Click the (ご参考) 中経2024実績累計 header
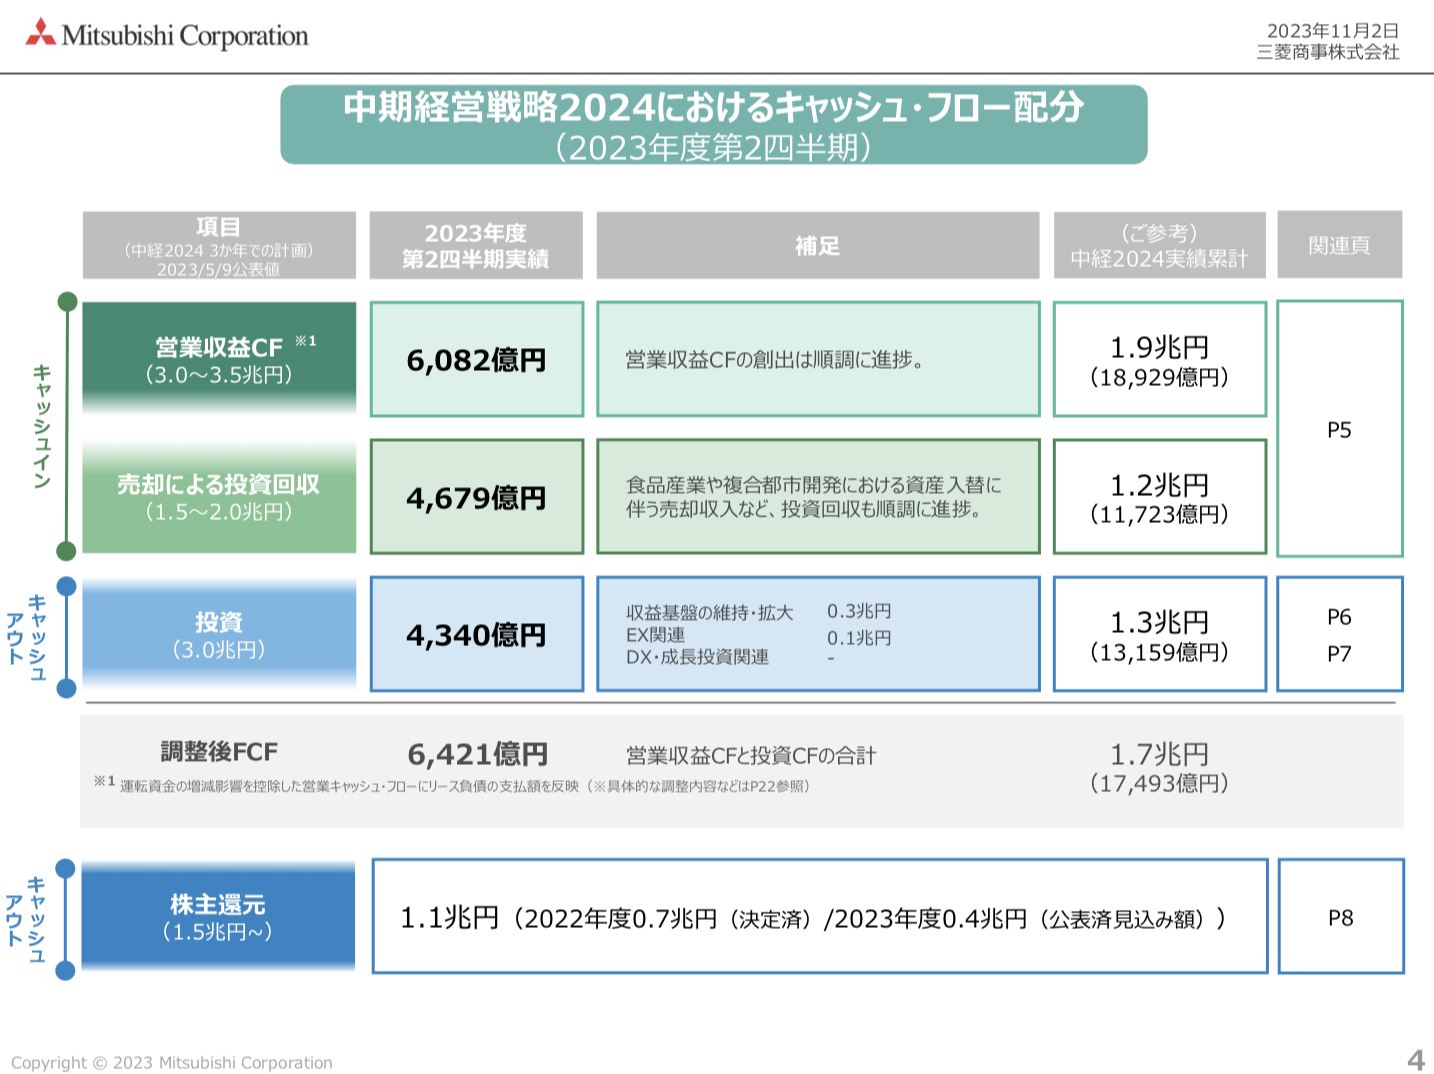Screen dimensions: 1434x1074 1160,245
